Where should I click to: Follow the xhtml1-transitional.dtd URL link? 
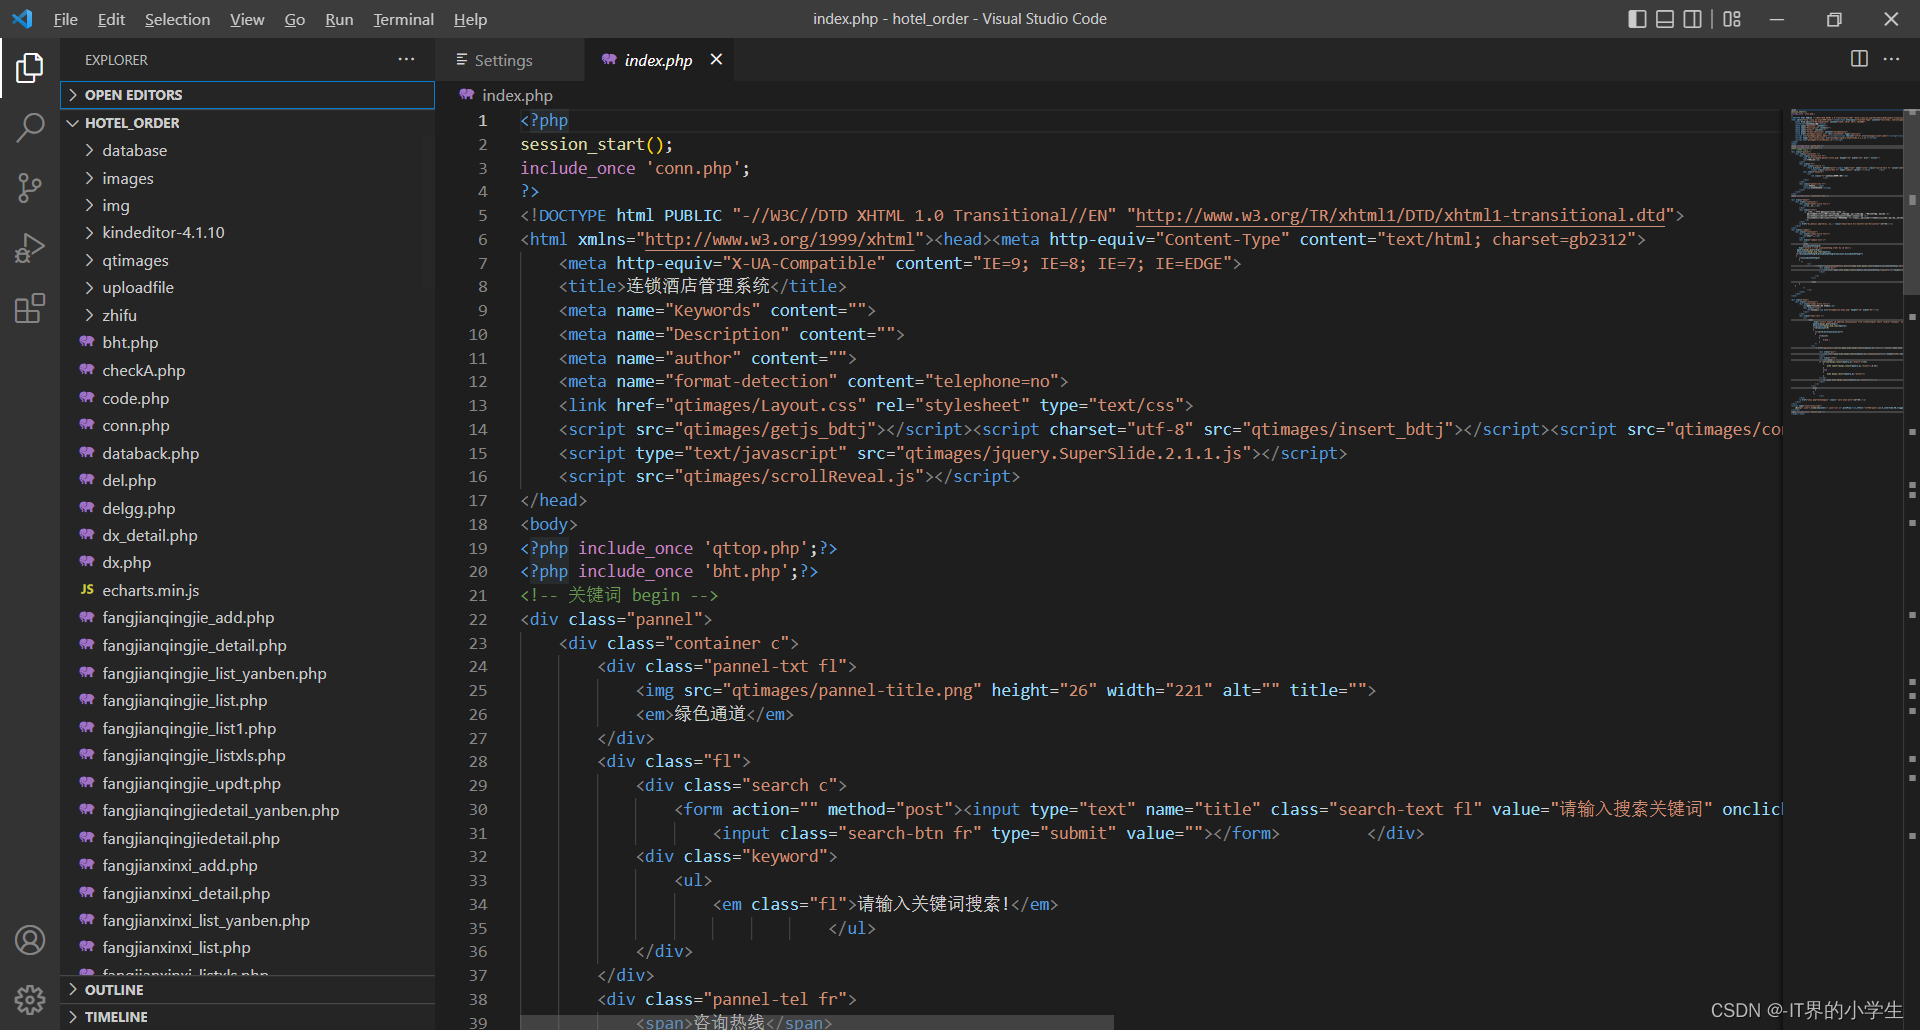click(x=1400, y=215)
